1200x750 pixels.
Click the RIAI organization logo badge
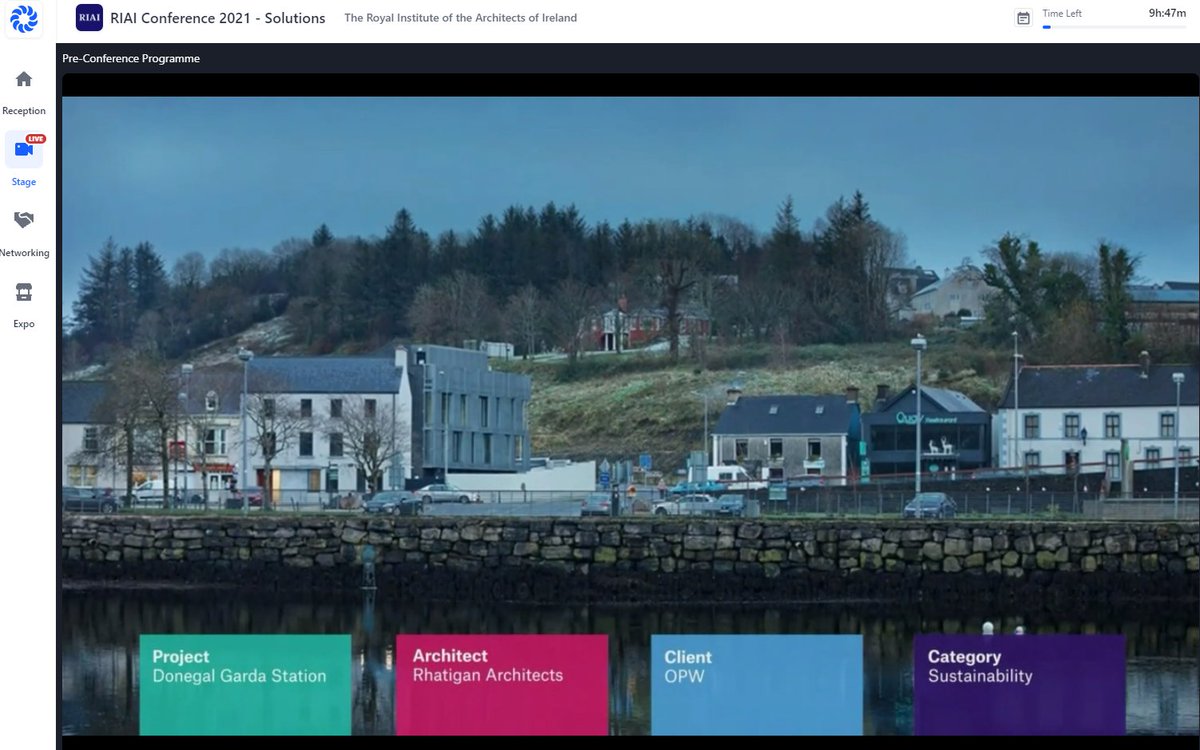pyautogui.click(x=89, y=18)
